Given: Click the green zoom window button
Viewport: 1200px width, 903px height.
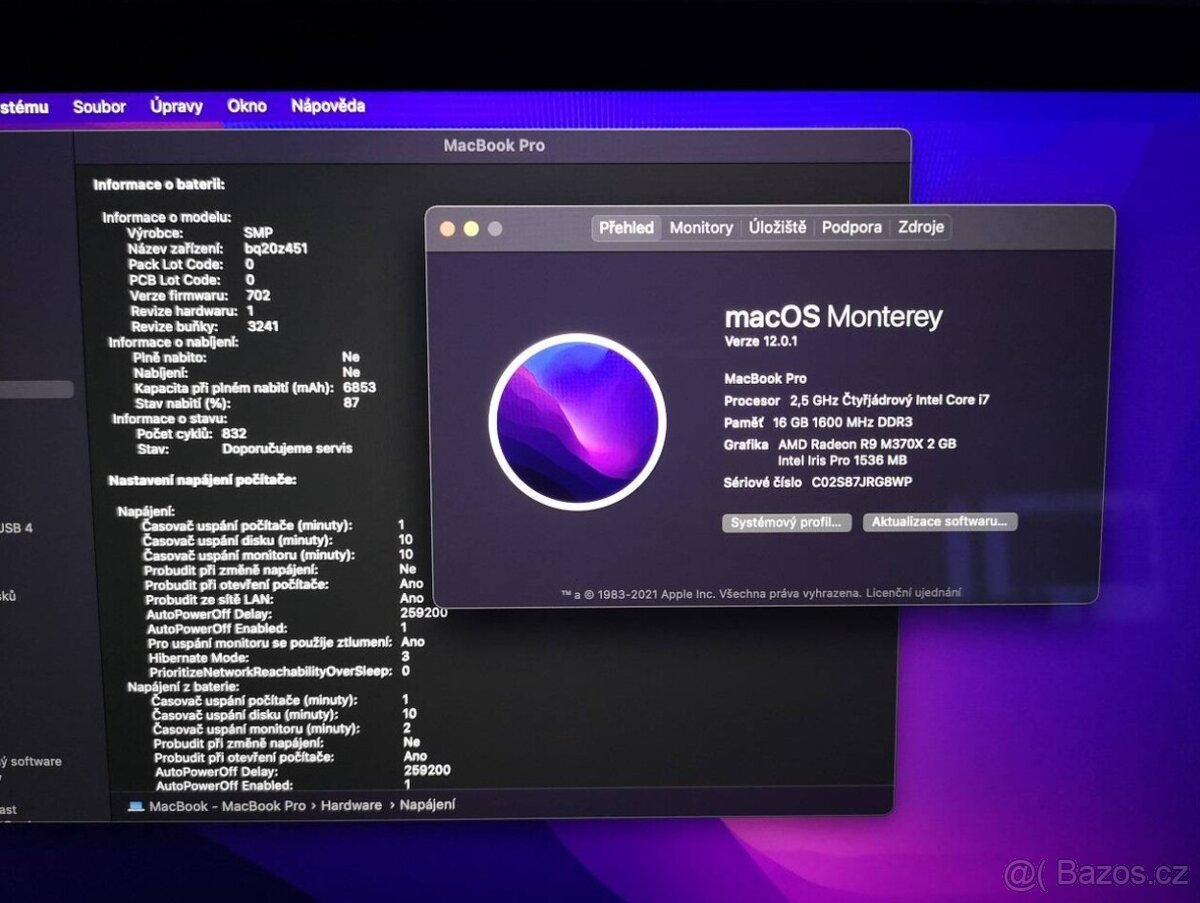Looking at the screenshot, I should click(x=494, y=228).
